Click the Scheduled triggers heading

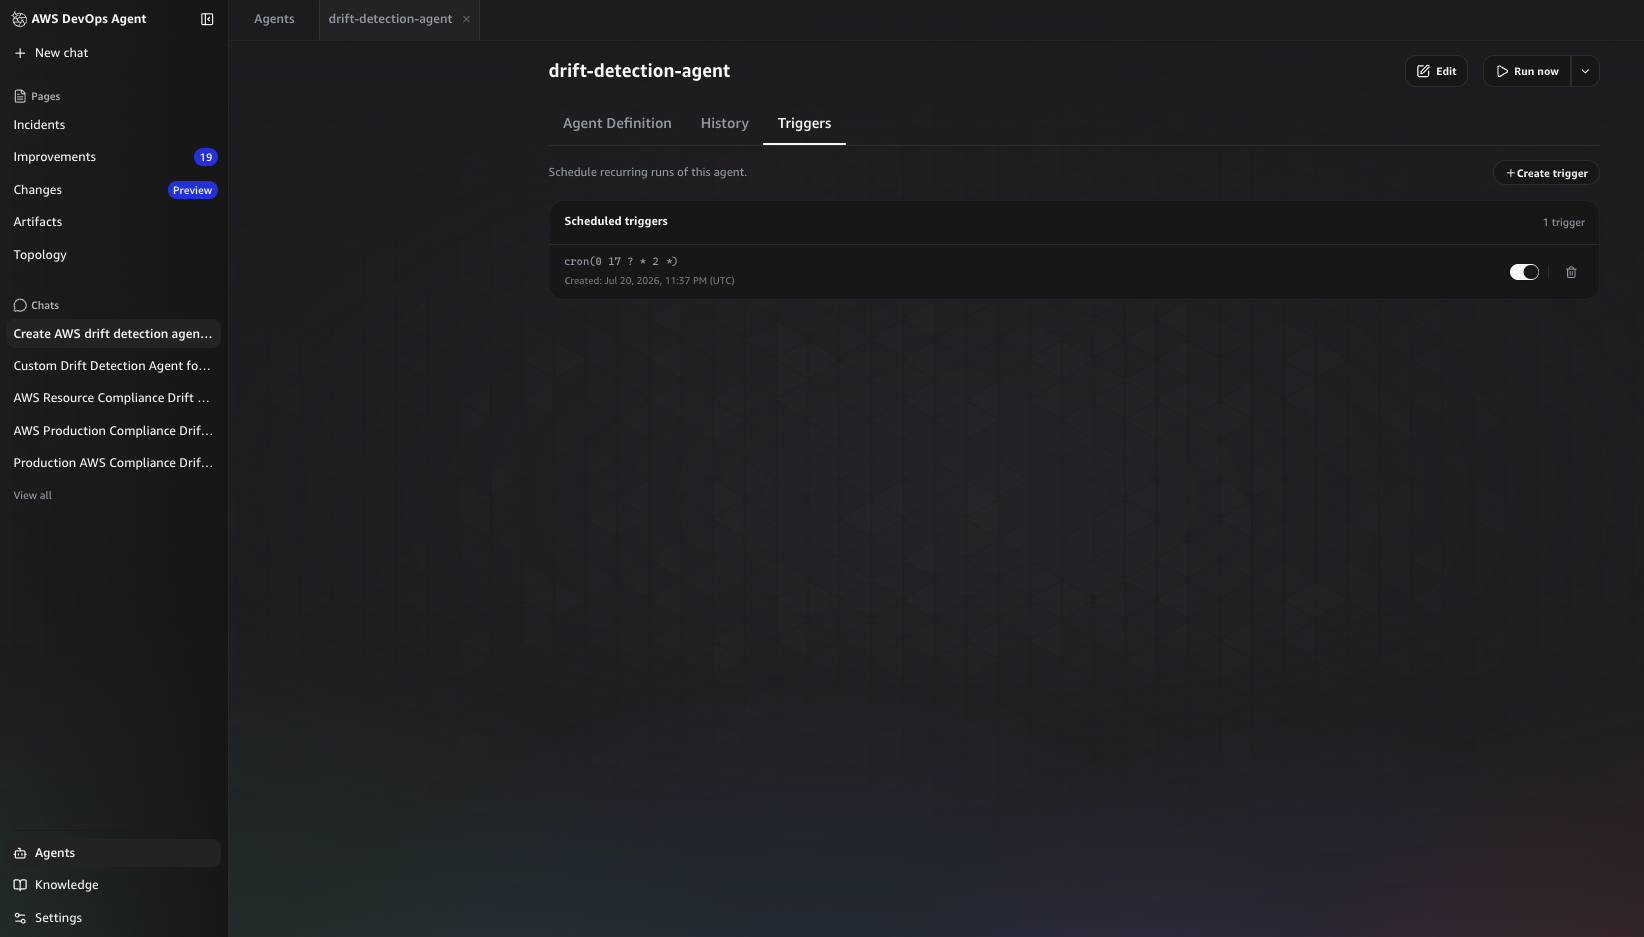click(x=616, y=221)
